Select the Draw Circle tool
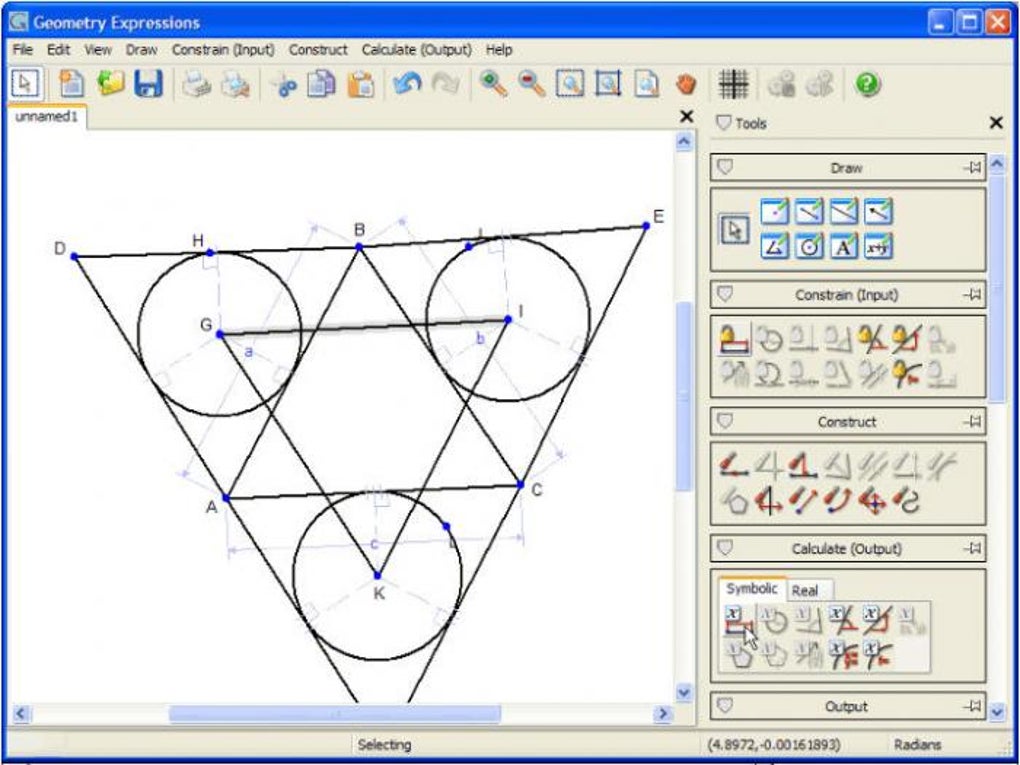1020x765 pixels. point(809,247)
